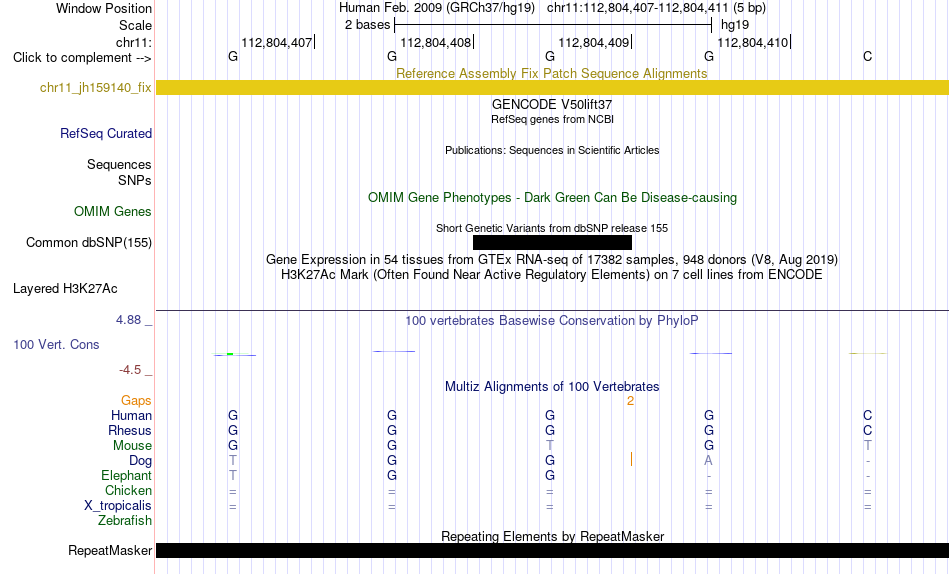The width and height of the screenshot is (950, 574).
Task: Click the orange Gaps row label
Action: (136, 401)
